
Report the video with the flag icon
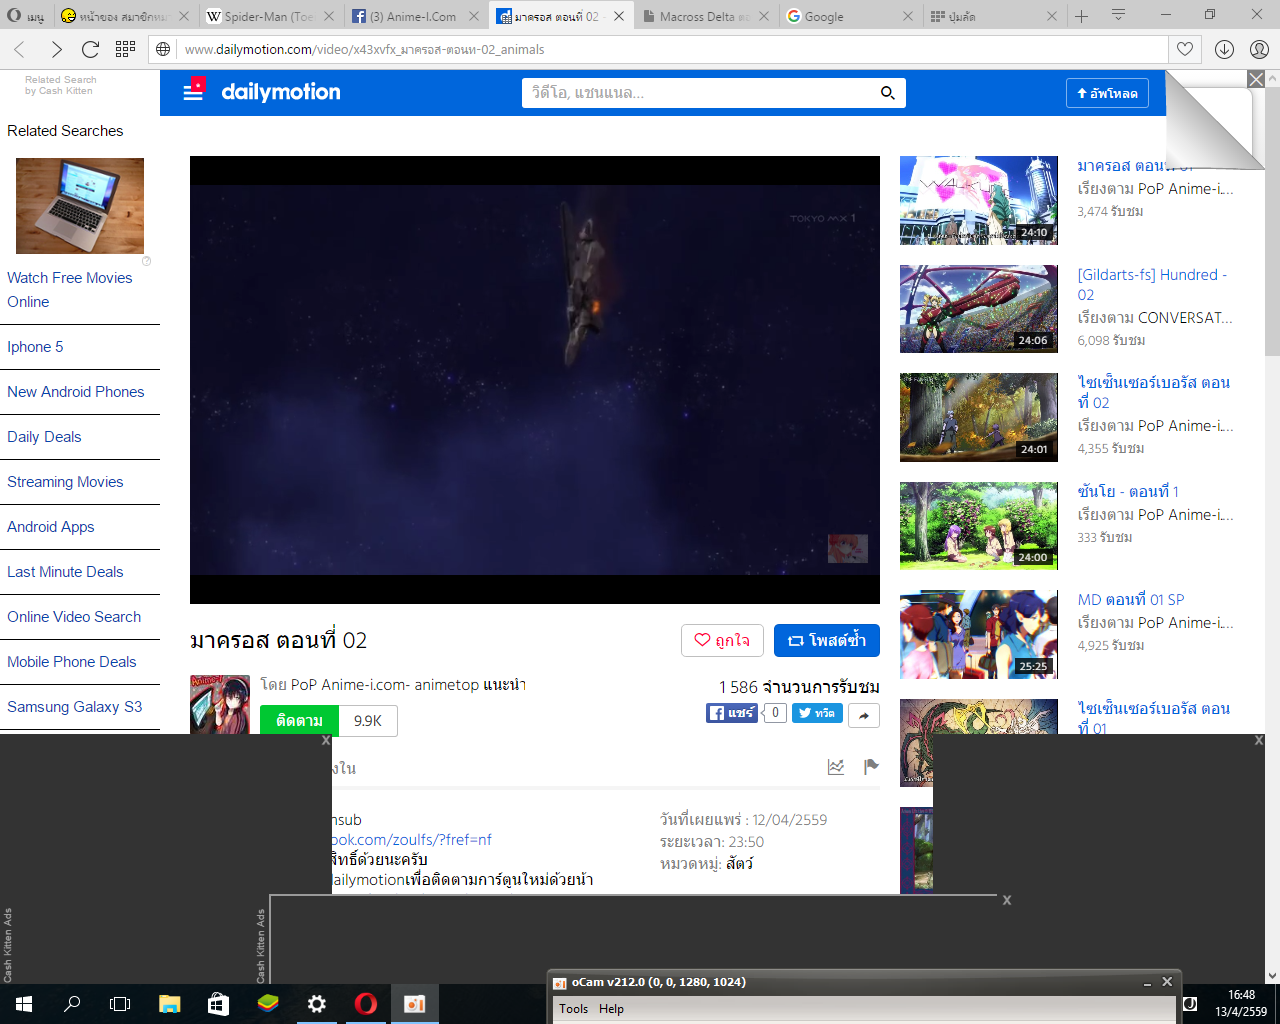871,767
